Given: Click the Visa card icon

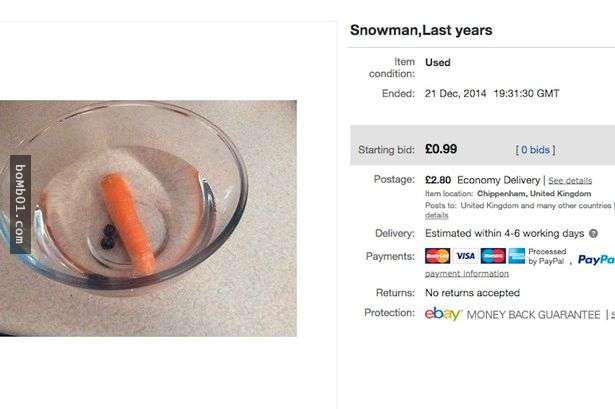Looking at the screenshot, I should click(465, 255).
